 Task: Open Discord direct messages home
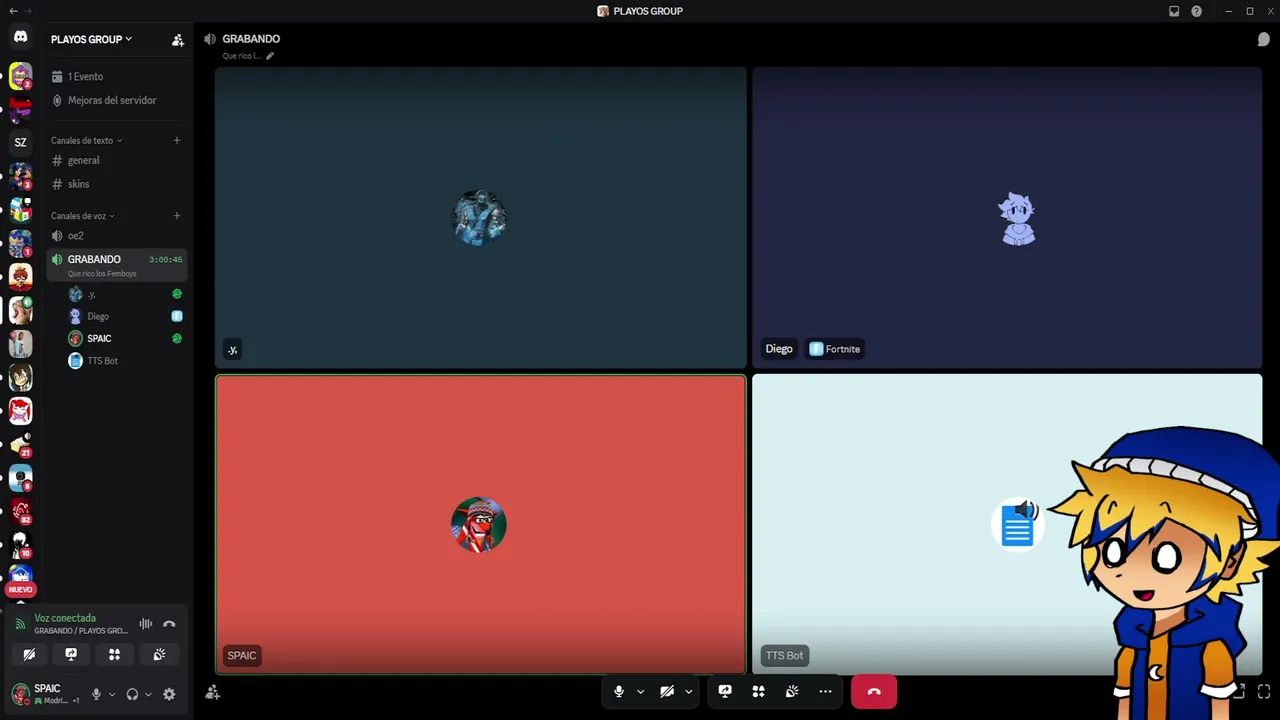click(20, 38)
